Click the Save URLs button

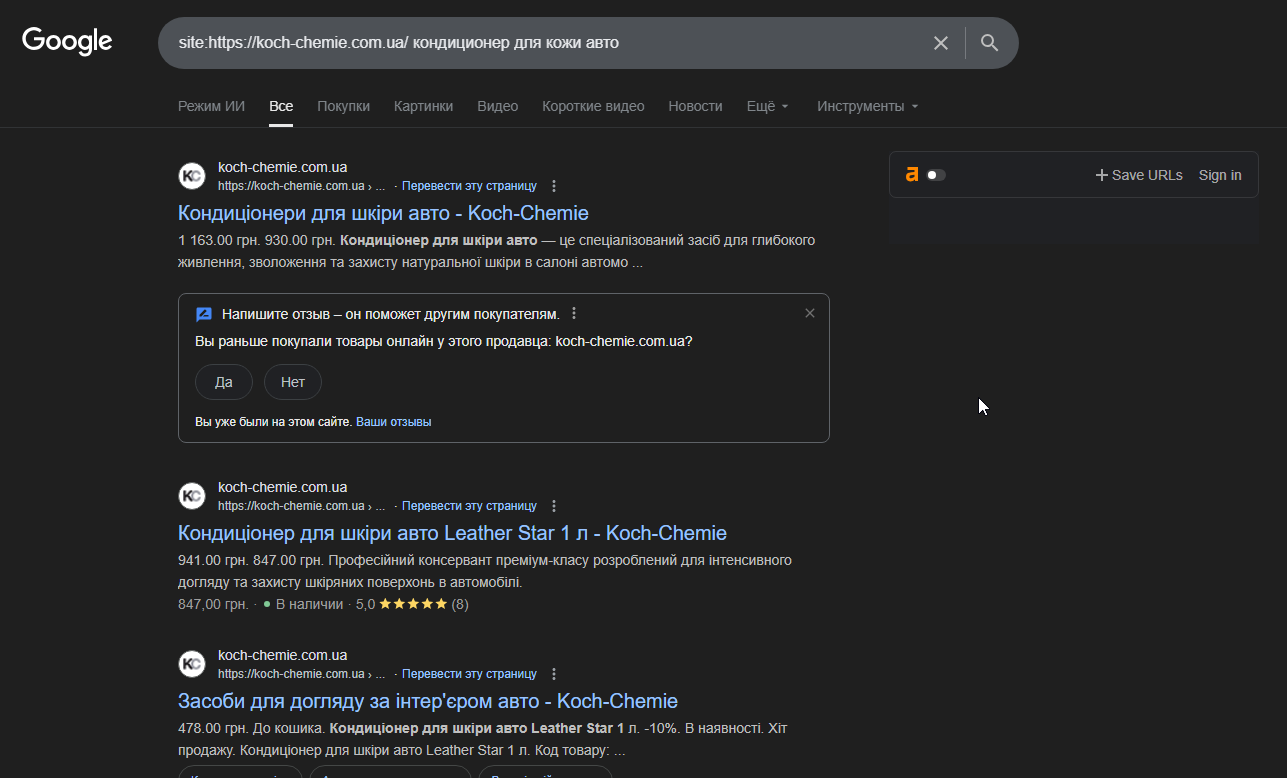pyautogui.click(x=1138, y=175)
